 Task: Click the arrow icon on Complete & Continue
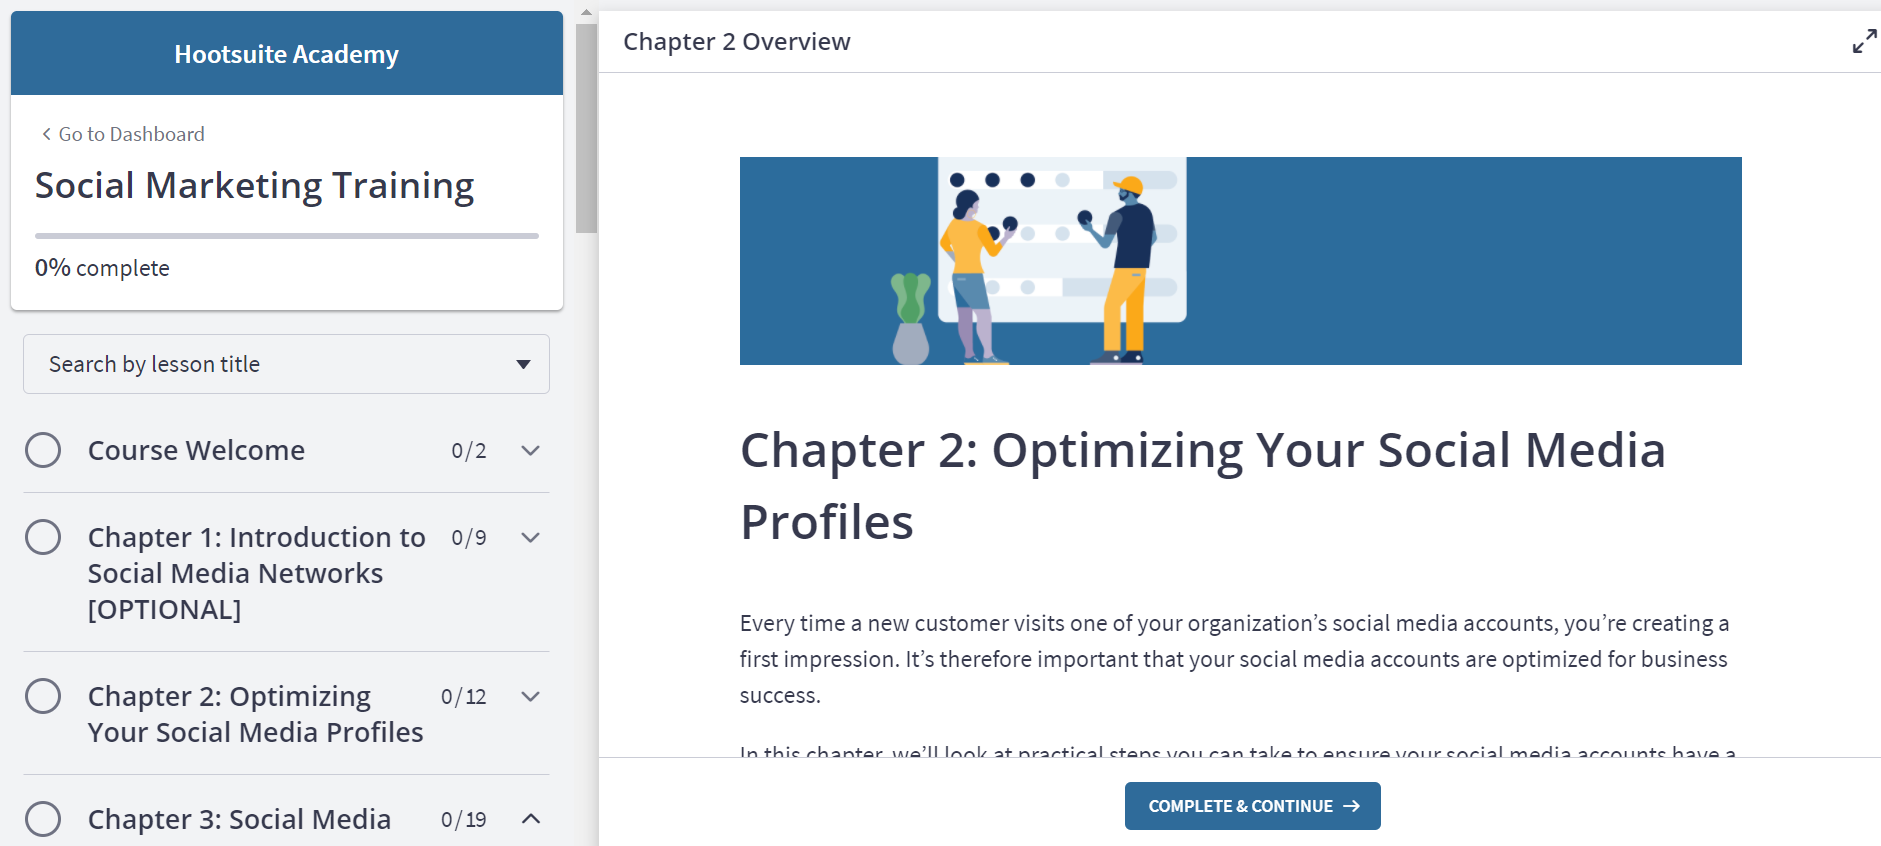[1351, 806]
